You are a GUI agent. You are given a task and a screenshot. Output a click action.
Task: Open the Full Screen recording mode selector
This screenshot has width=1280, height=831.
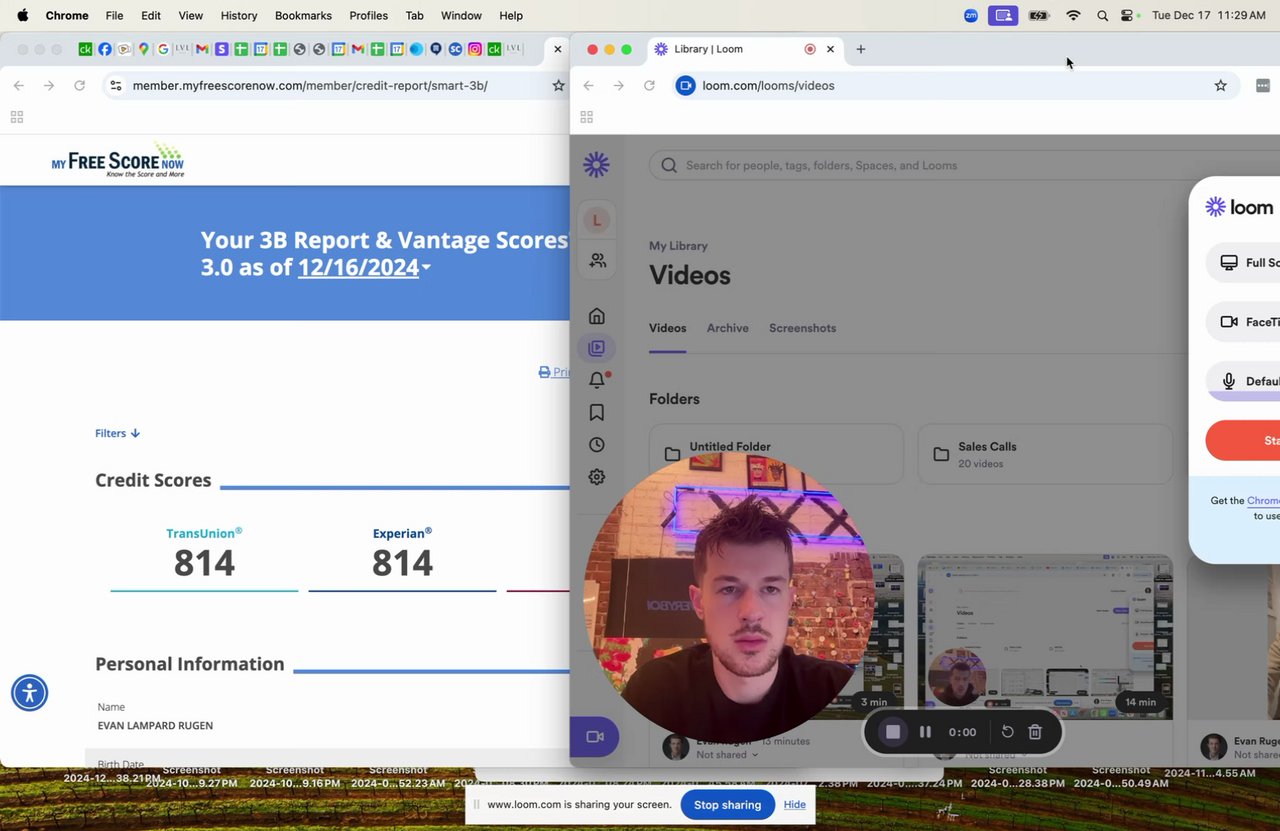[1243, 263]
